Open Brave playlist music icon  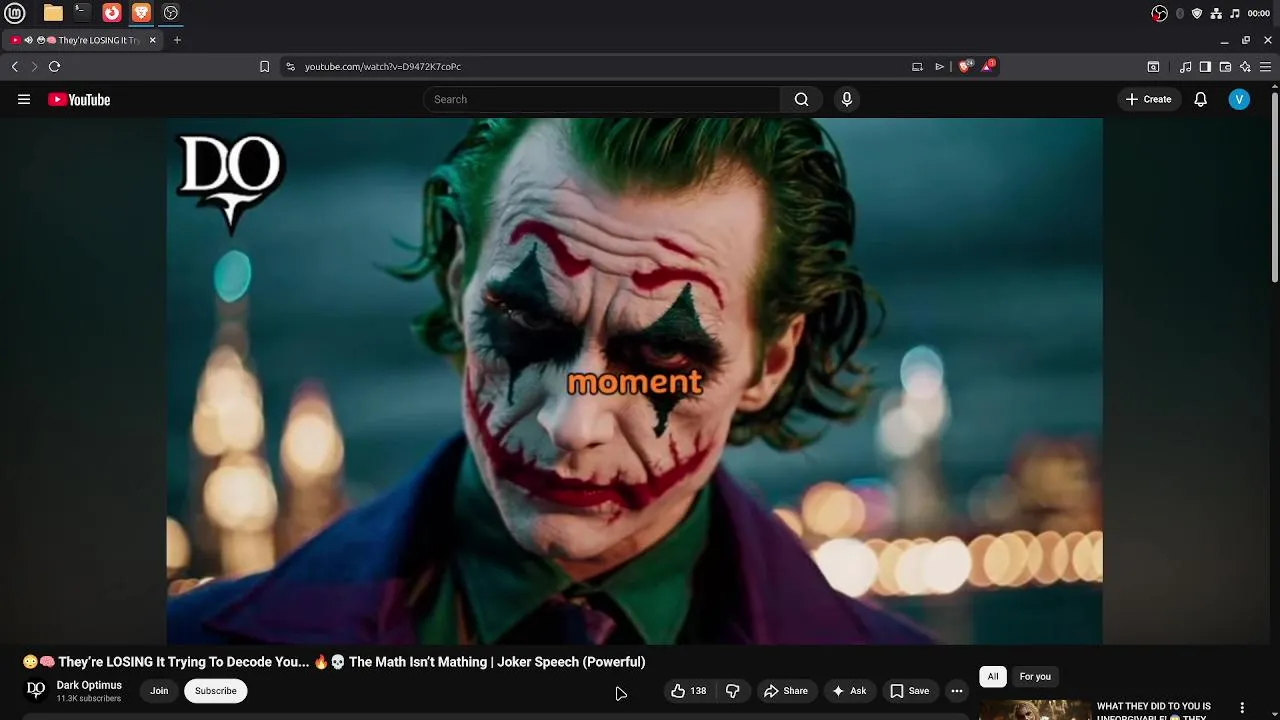[1185, 67]
